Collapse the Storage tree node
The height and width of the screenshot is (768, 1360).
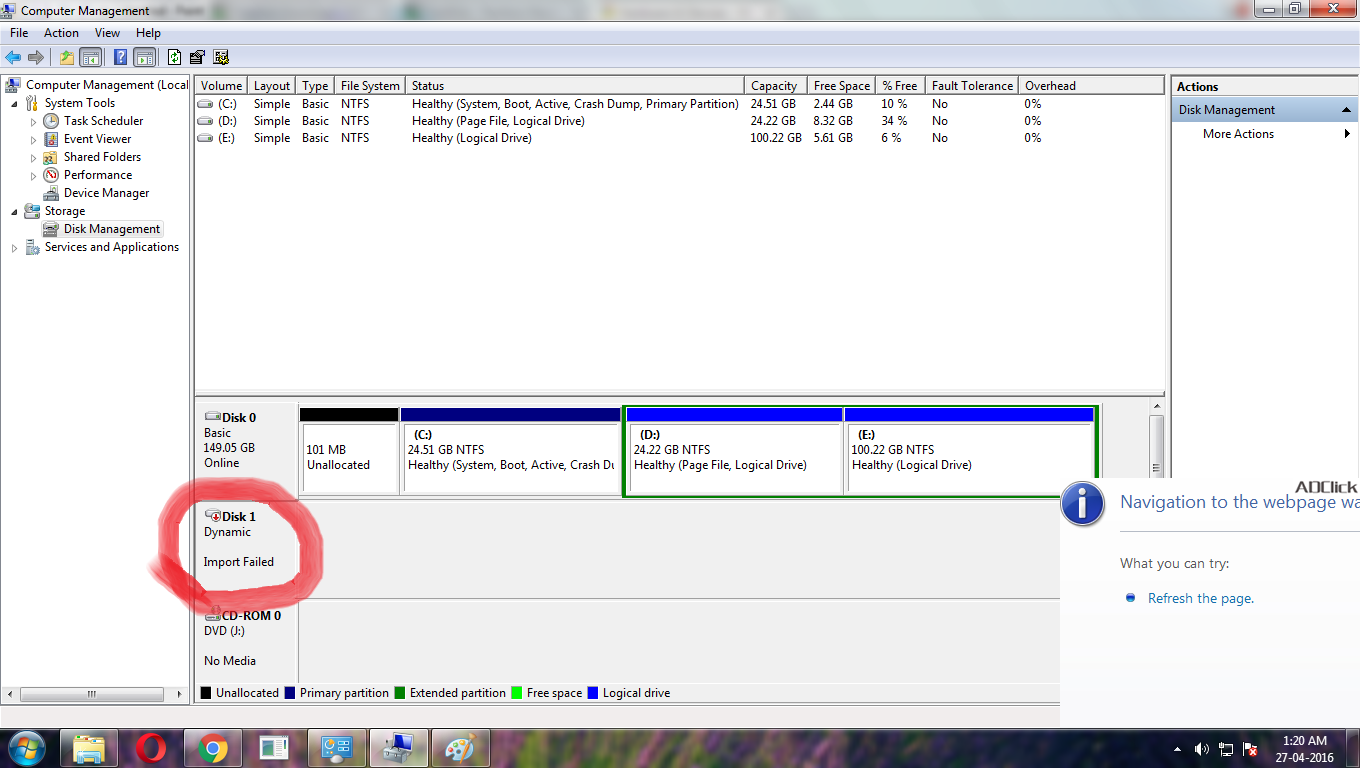point(14,211)
